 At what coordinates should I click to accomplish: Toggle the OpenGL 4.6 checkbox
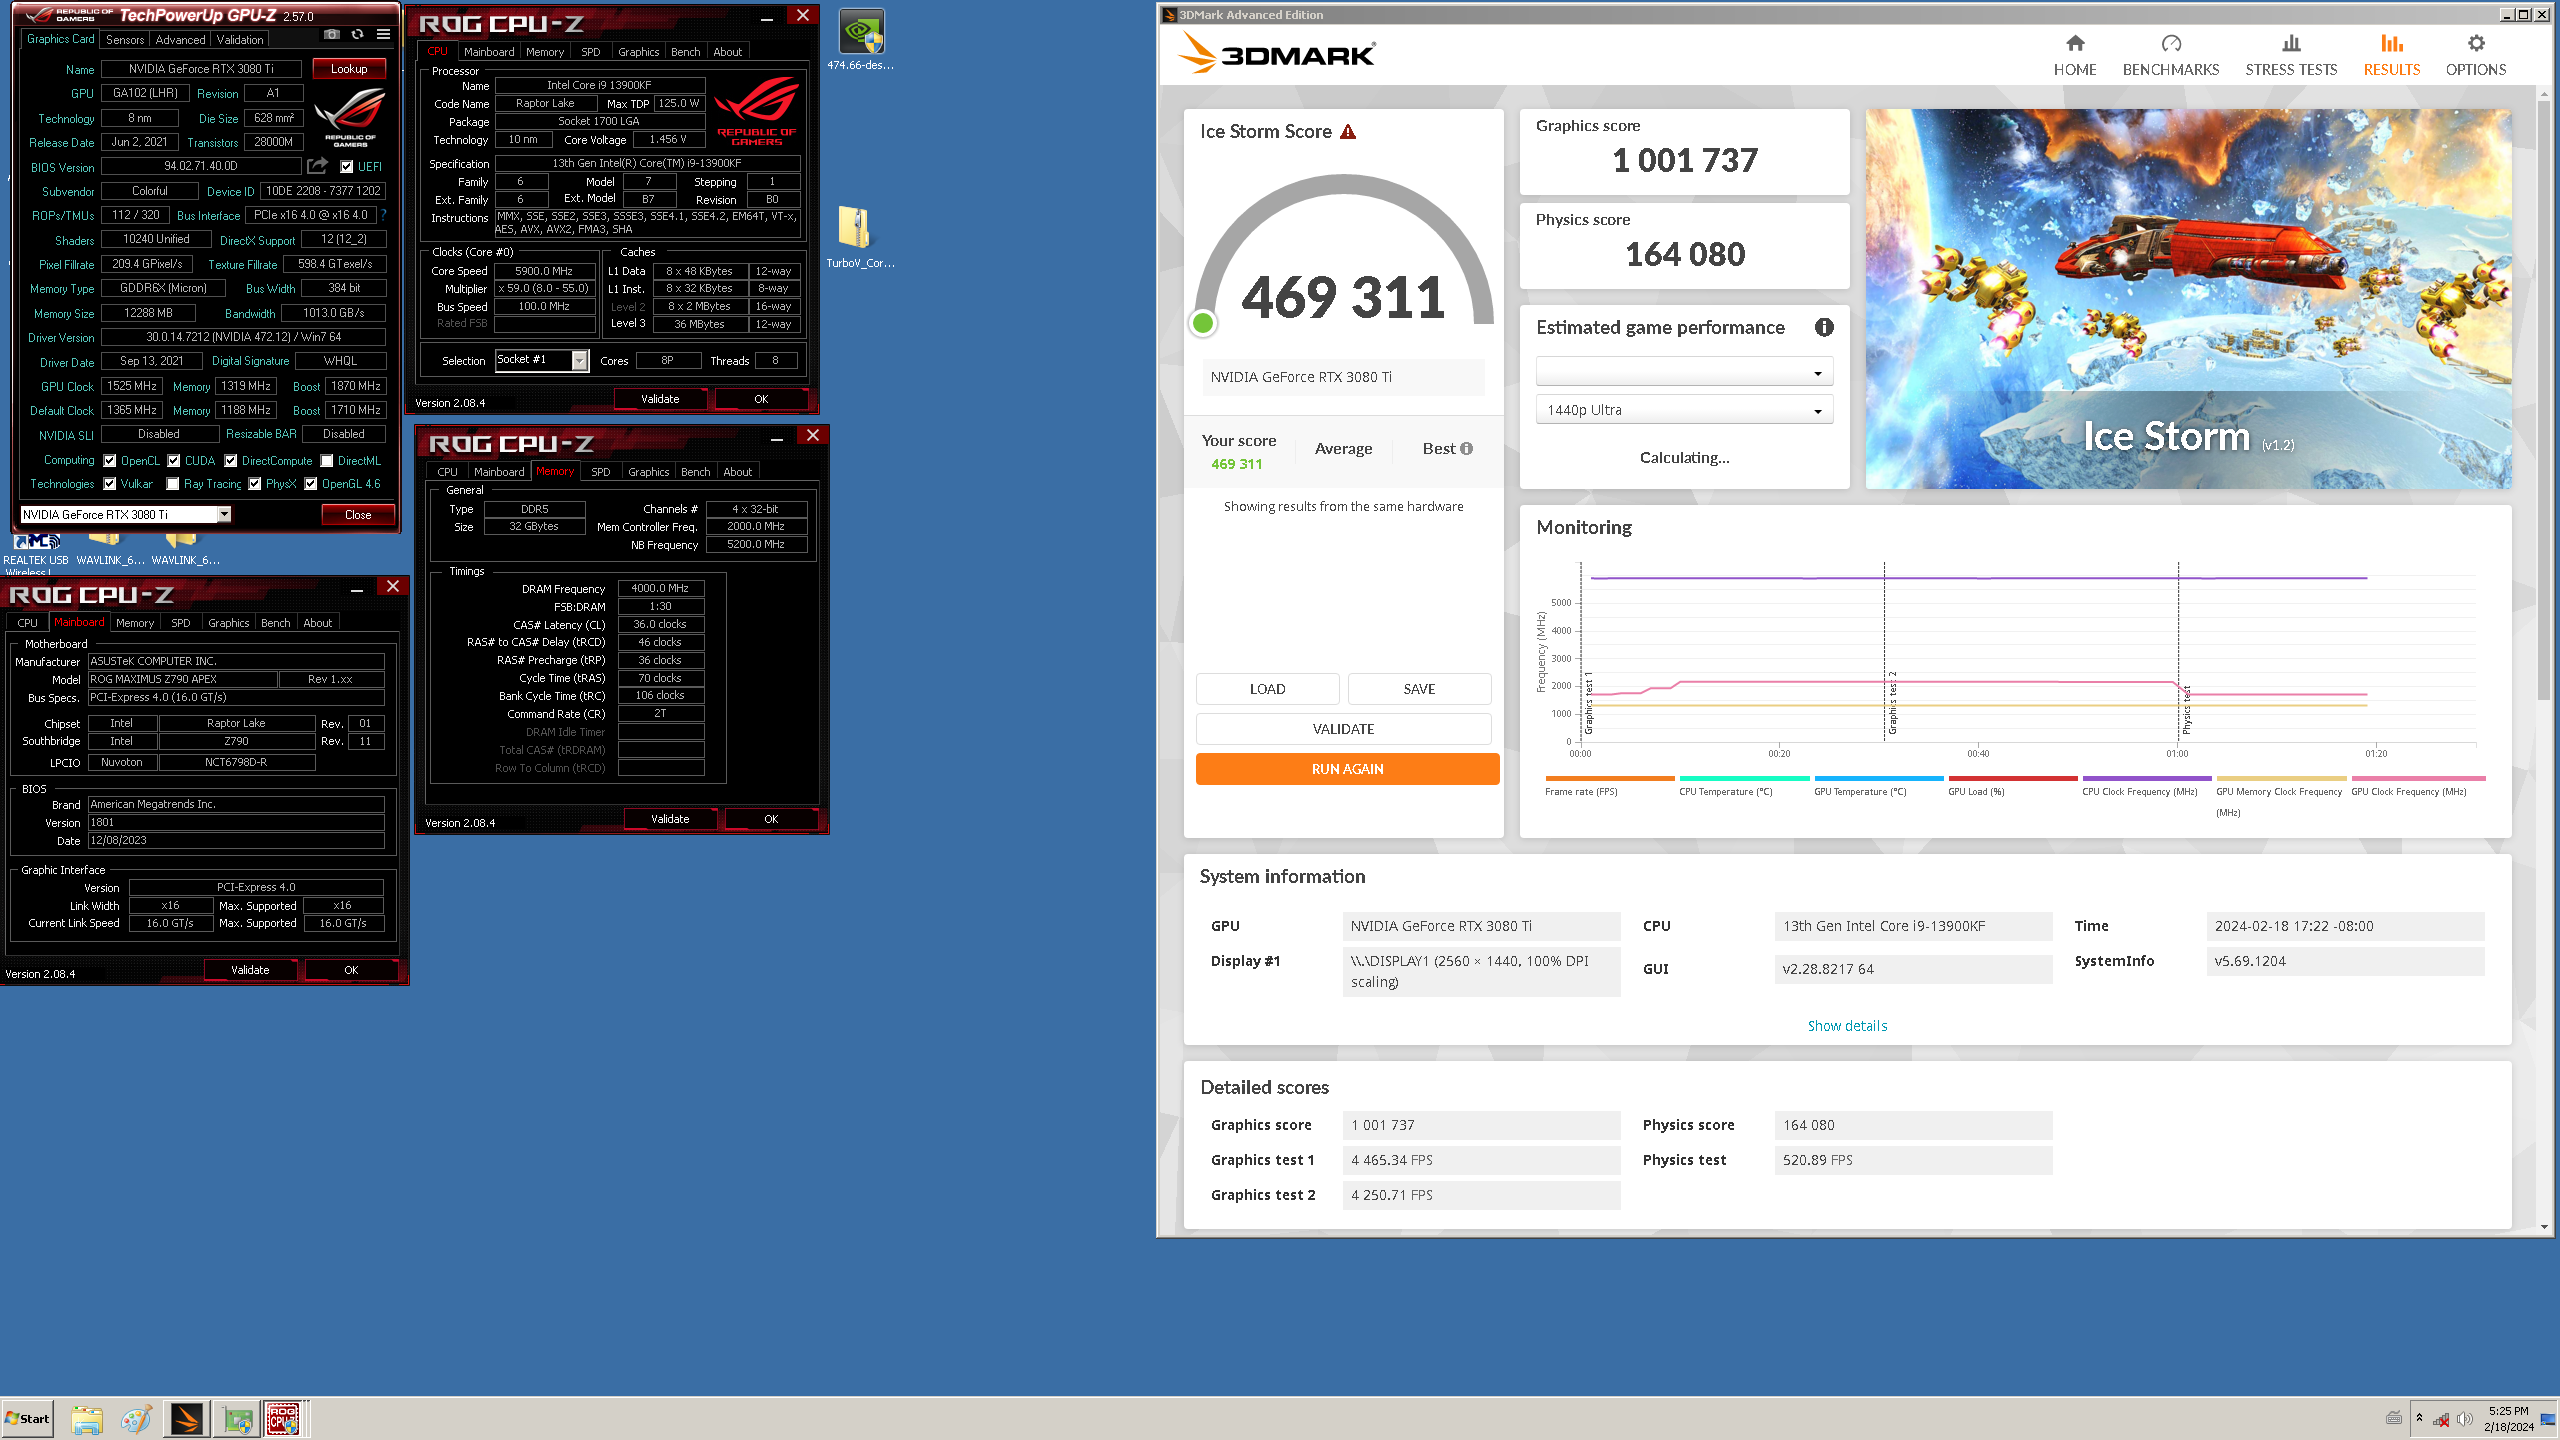(x=311, y=484)
